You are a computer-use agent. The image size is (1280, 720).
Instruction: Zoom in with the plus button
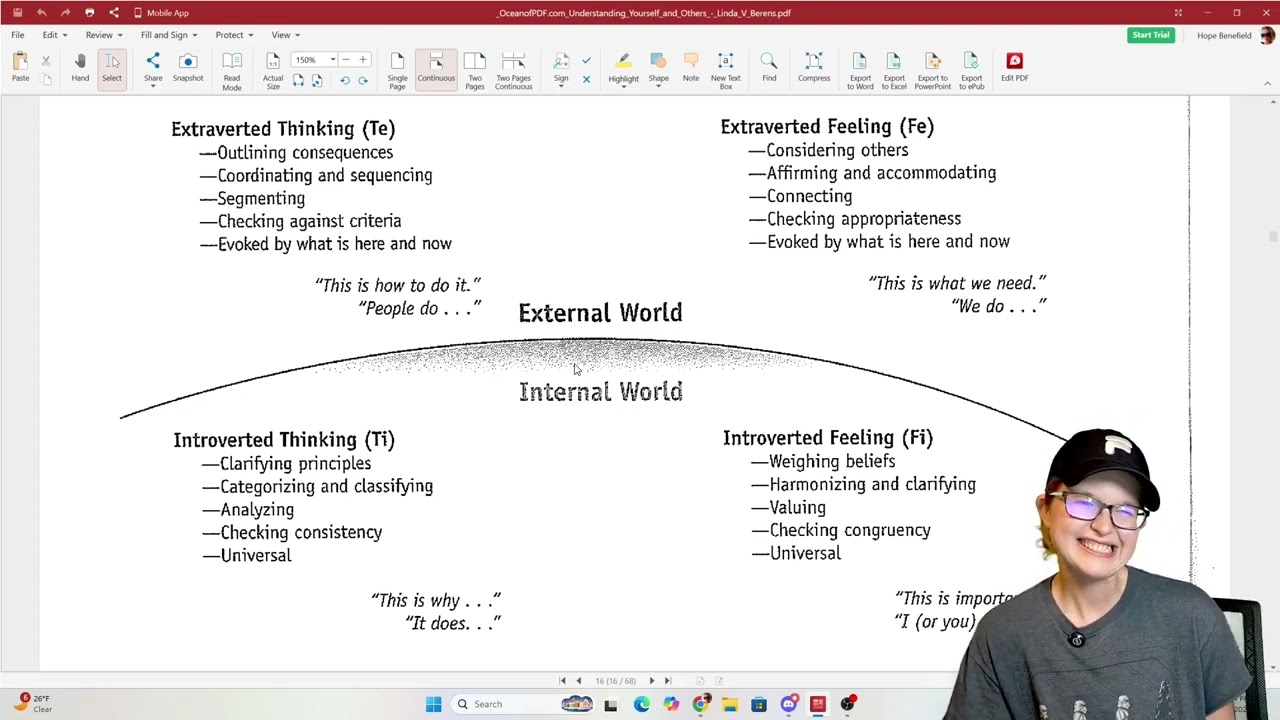[363, 60]
